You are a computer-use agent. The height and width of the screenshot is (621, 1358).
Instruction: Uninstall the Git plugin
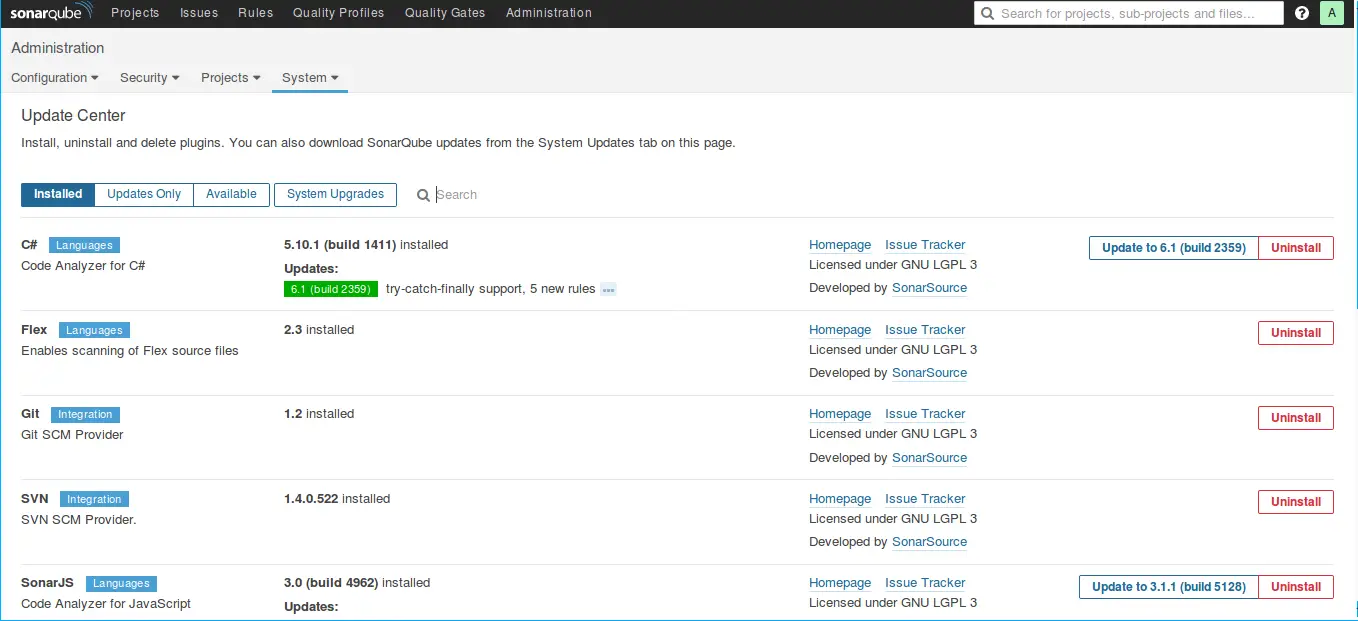pos(1296,418)
